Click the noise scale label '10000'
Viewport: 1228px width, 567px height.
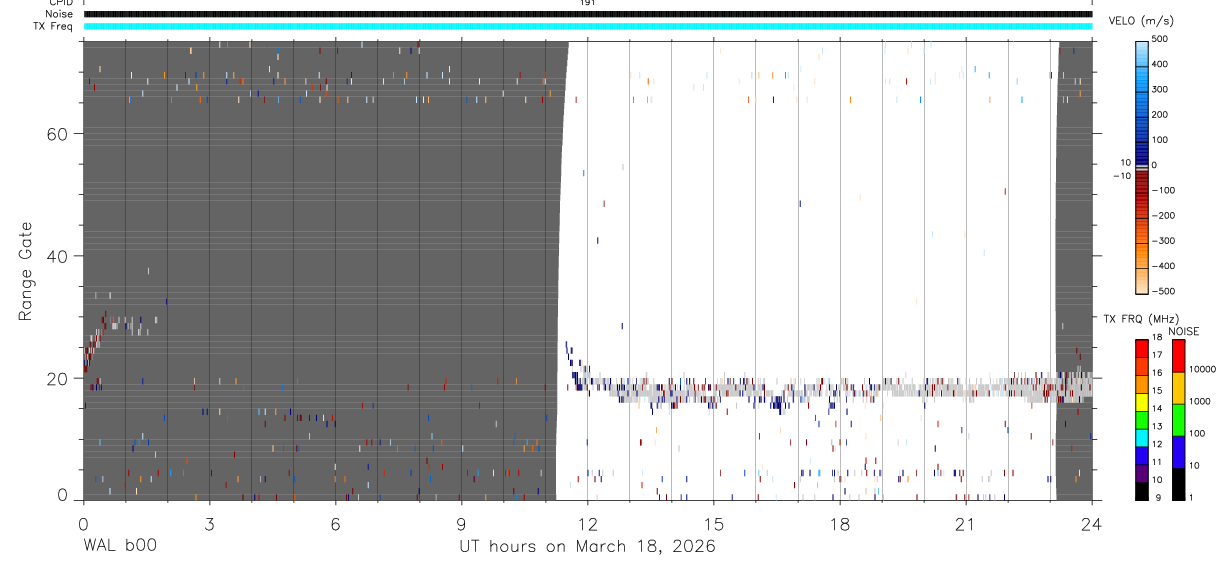(1202, 369)
